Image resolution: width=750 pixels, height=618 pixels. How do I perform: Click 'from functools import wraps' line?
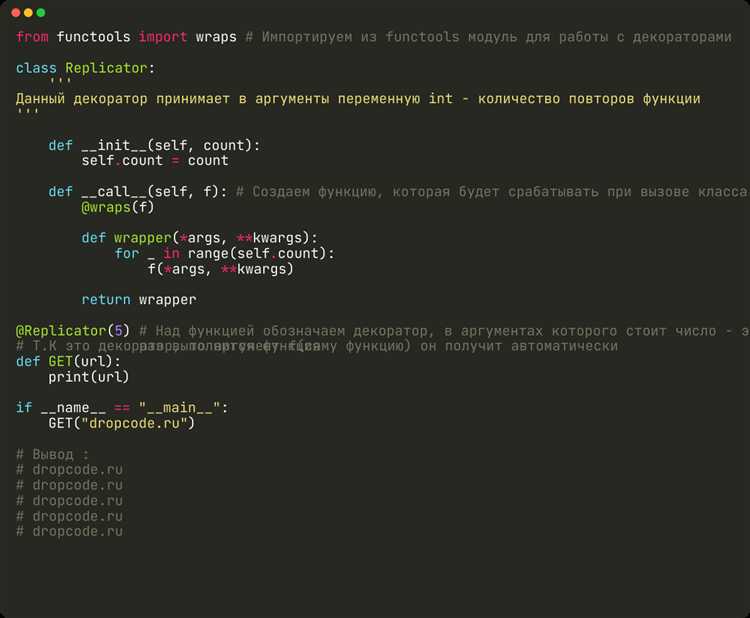126,37
